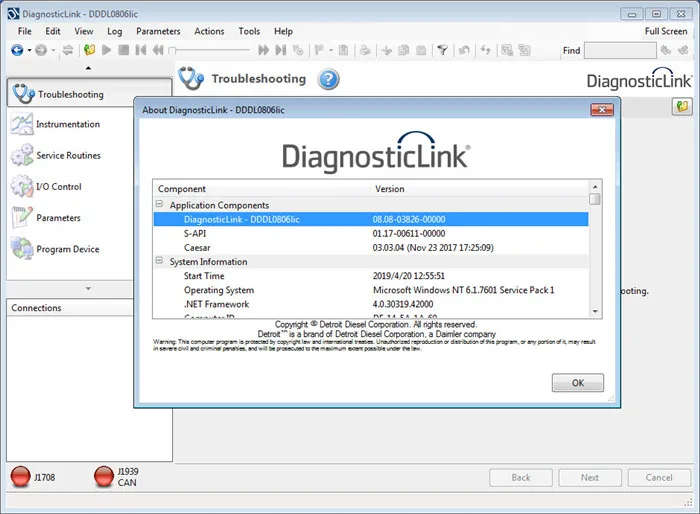
Task: Select the S-API component row
Action: pyautogui.click(x=371, y=234)
